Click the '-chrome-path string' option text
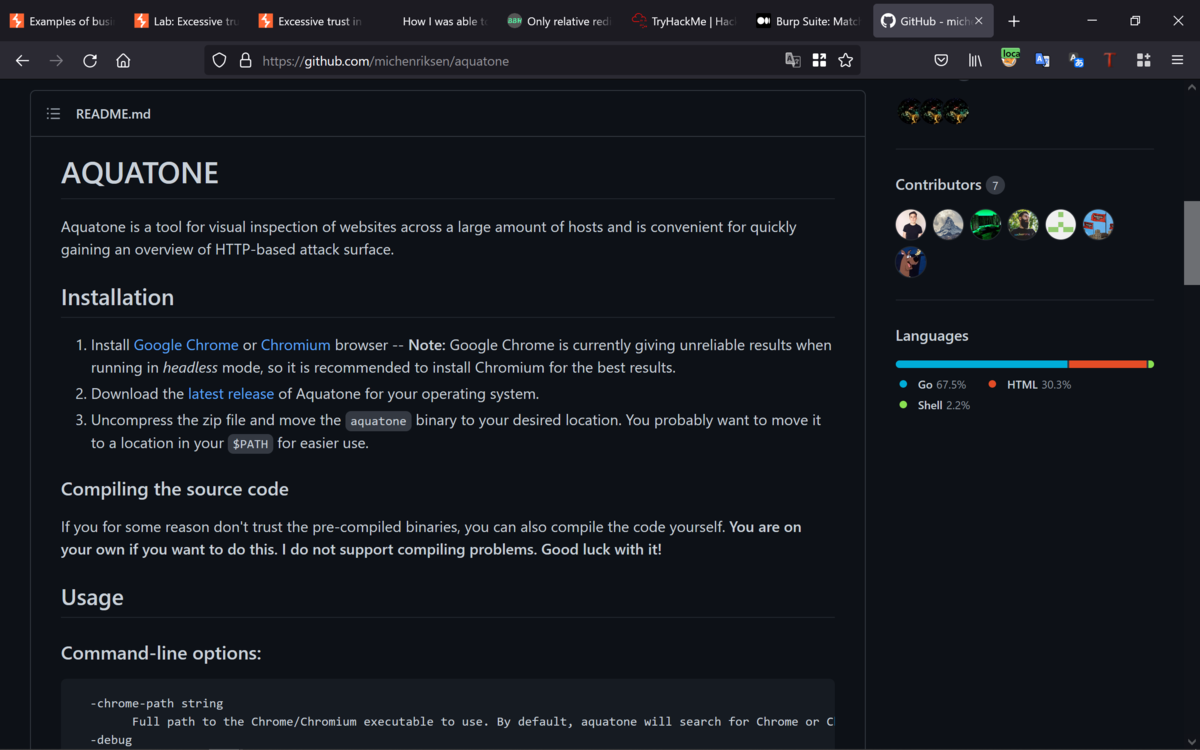The image size is (1200, 750). coord(156,703)
